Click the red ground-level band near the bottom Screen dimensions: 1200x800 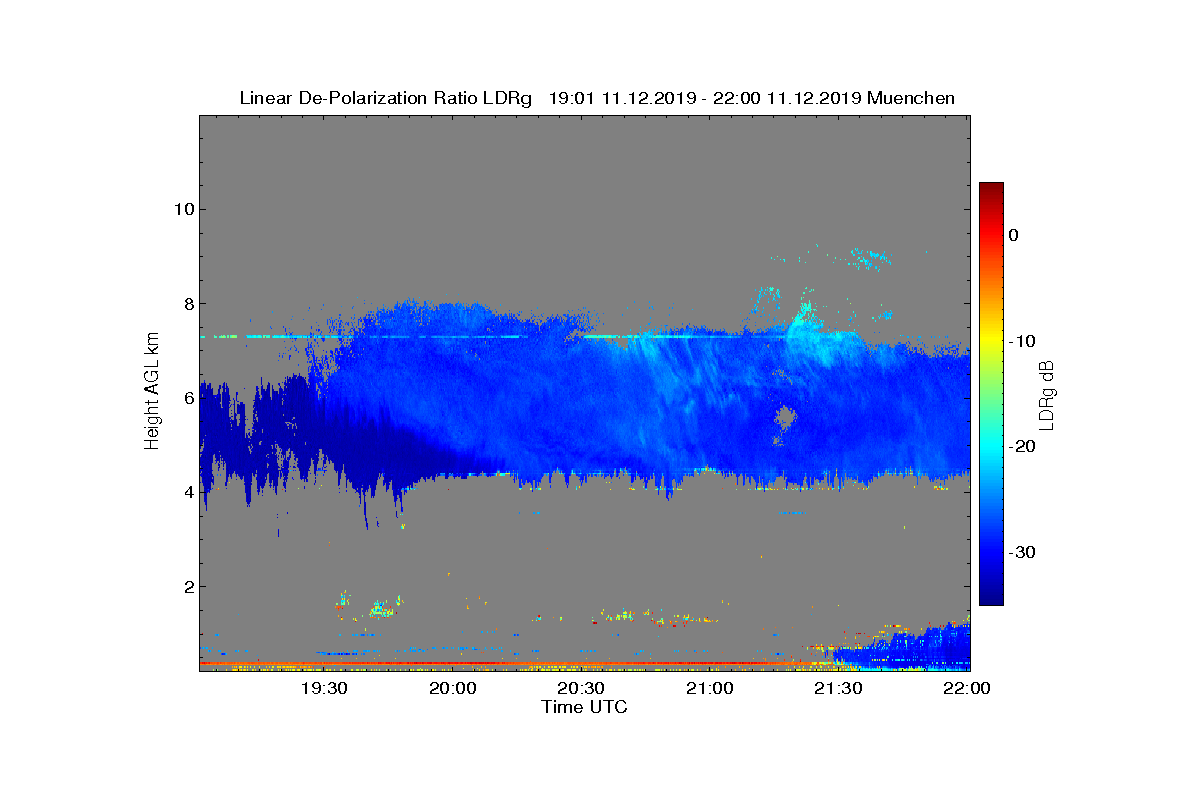pyautogui.click(x=500, y=663)
